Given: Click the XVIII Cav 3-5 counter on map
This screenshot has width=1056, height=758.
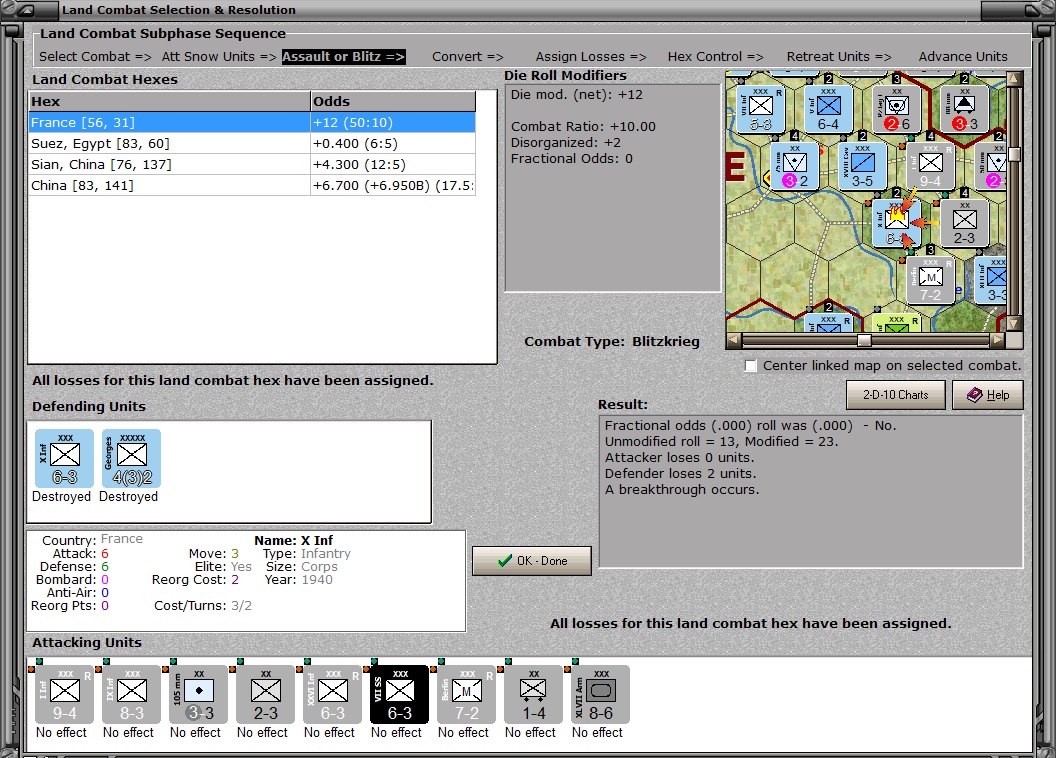Looking at the screenshot, I should 862,166.
